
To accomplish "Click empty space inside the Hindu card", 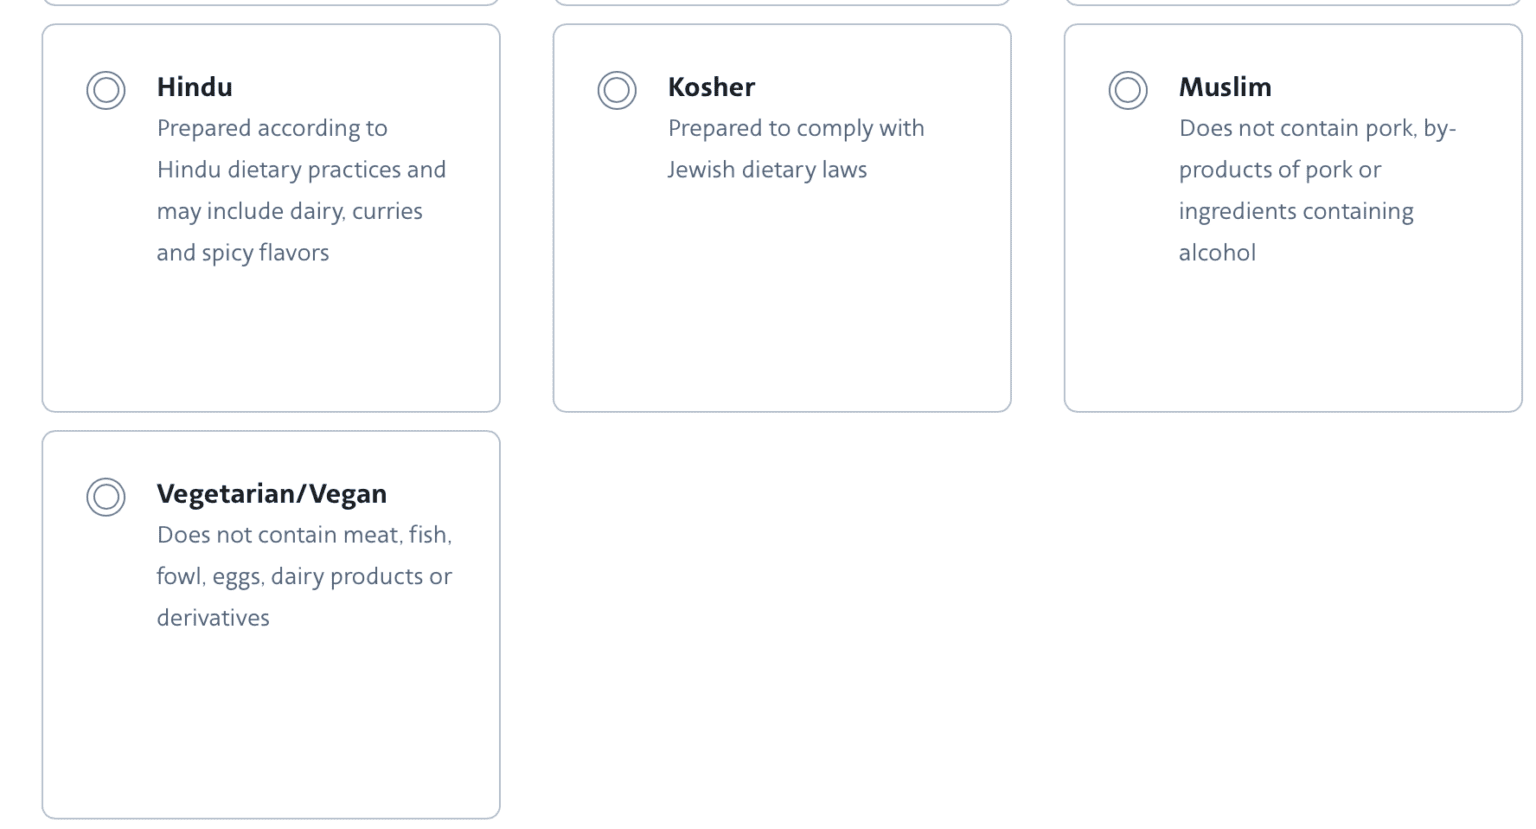I will pyautogui.click(x=271, y=340).
